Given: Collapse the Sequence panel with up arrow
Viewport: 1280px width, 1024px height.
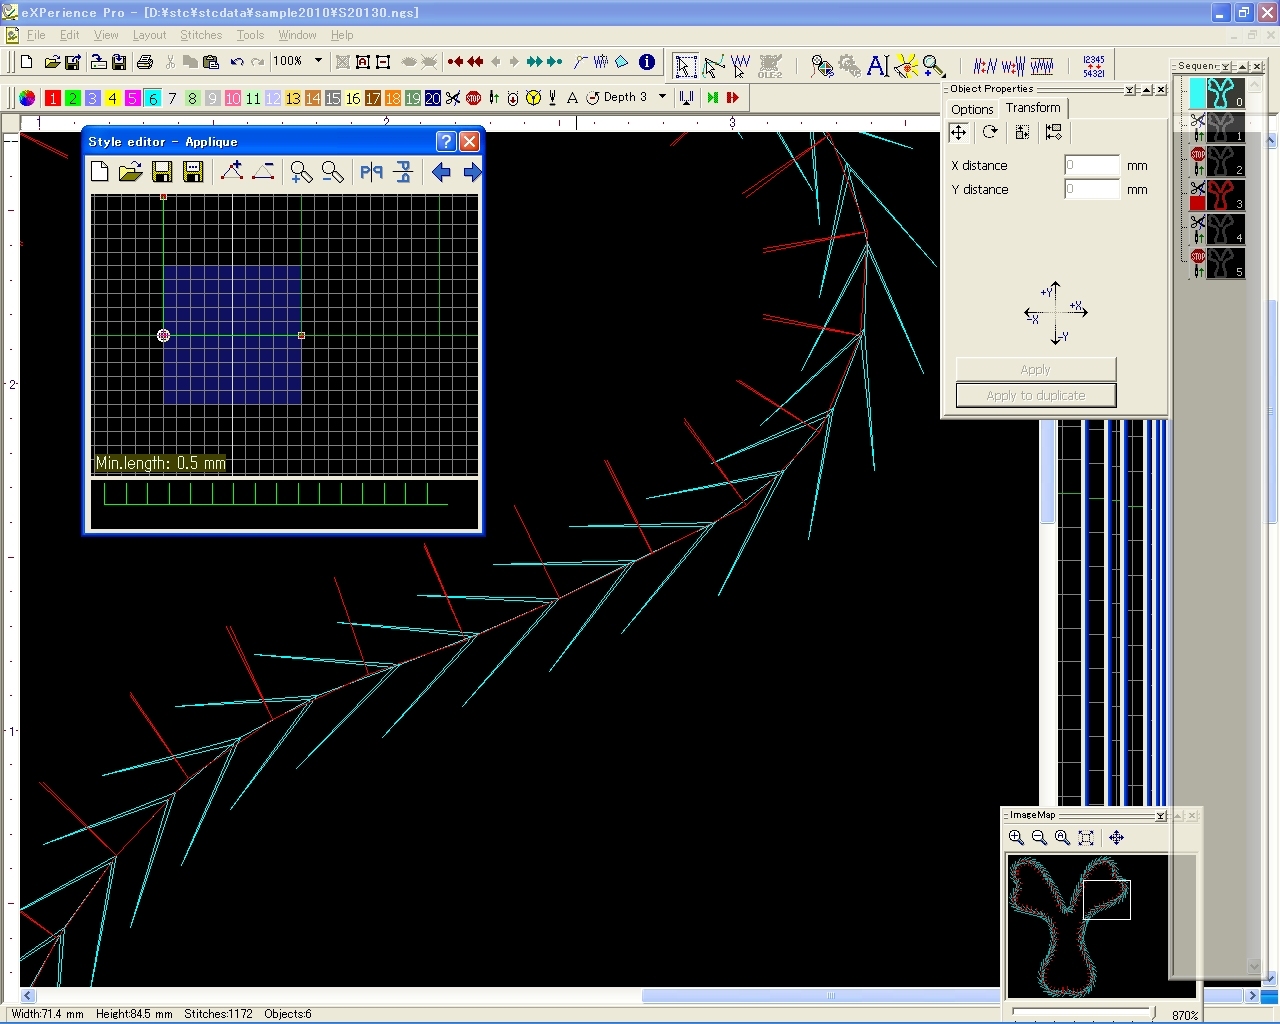Looking at the screenshot, I should point(1242,67).
